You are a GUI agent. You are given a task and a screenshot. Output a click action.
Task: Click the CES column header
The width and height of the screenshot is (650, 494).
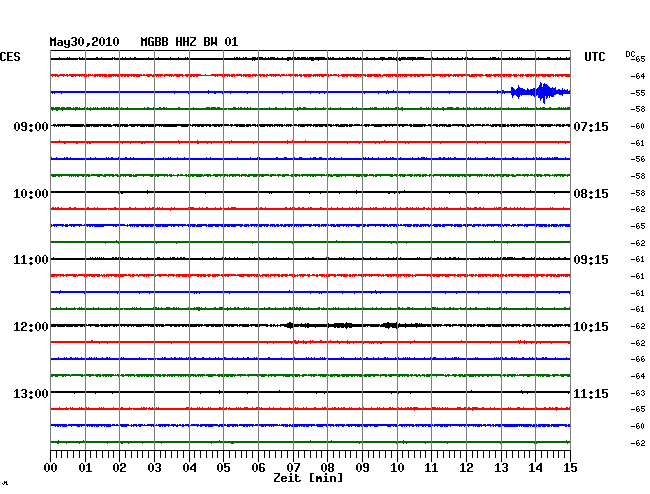pyautogui.click(x=10, y=57)
